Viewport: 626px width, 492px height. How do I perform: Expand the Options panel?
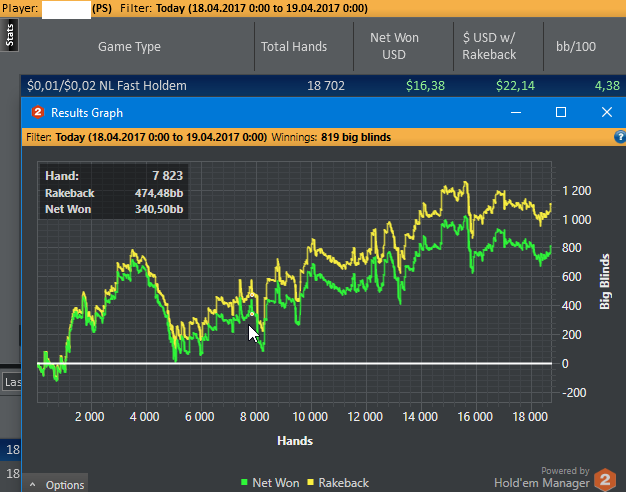click(56, 484)
